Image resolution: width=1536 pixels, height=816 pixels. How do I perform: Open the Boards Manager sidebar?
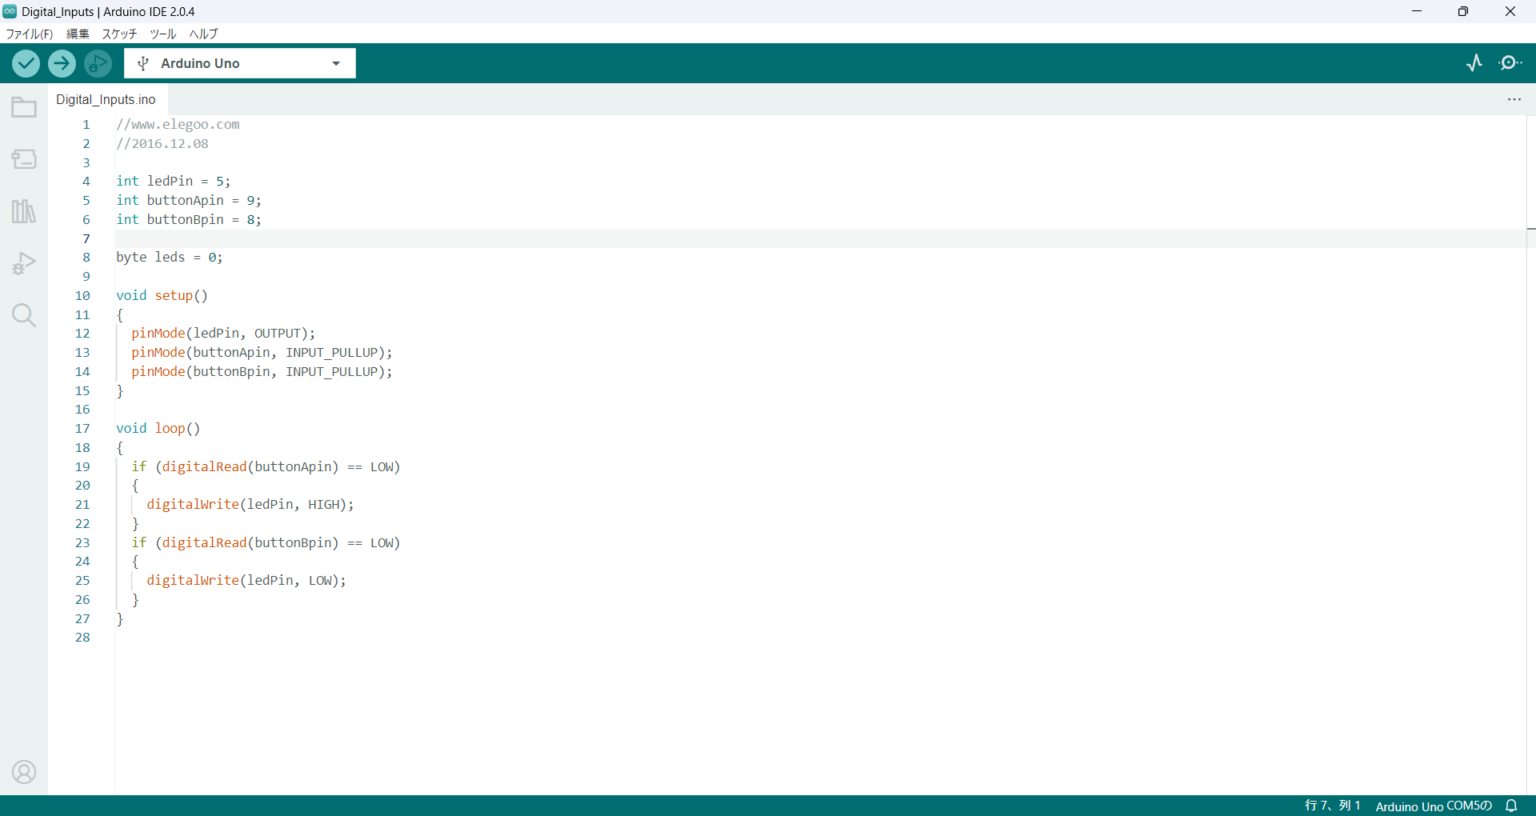tap(24, 159)
